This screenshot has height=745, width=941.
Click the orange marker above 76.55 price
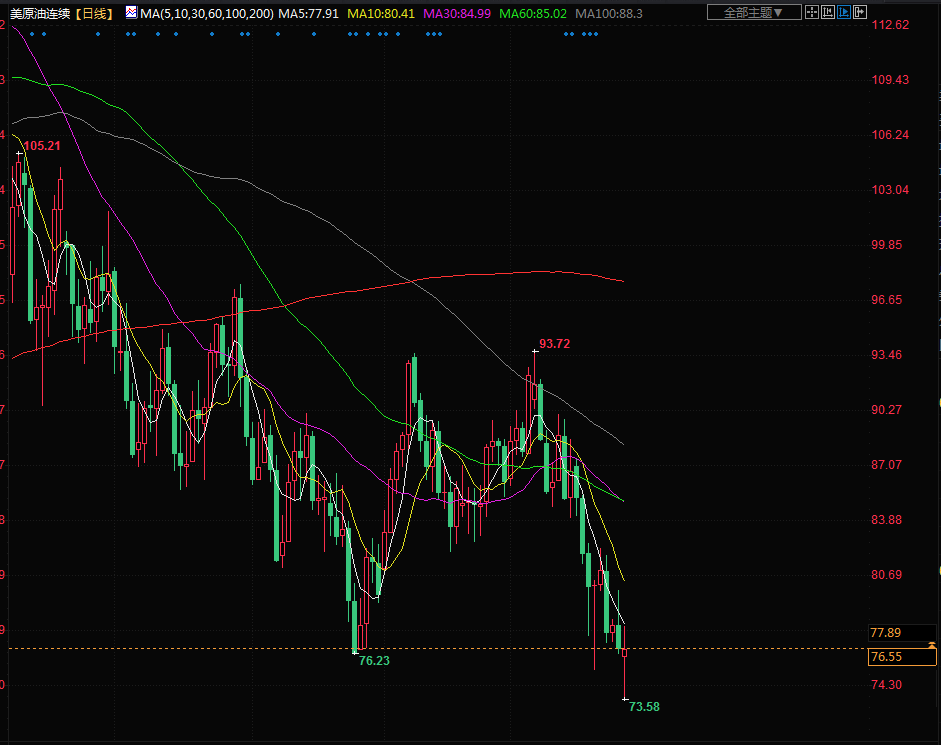932,645
